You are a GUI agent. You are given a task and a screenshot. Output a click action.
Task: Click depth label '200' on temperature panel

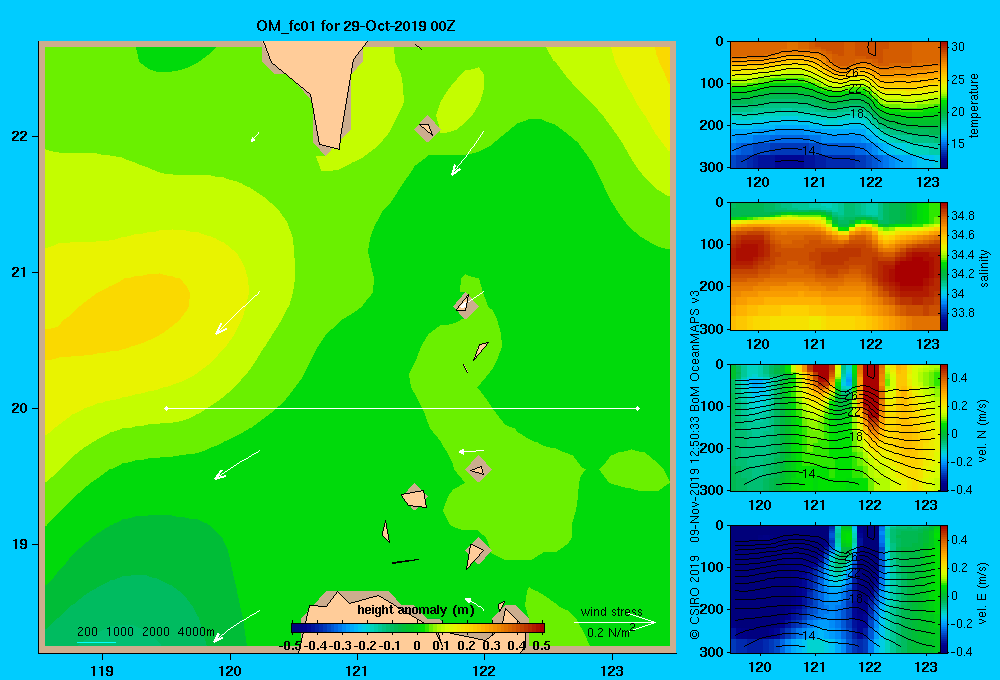711,125
